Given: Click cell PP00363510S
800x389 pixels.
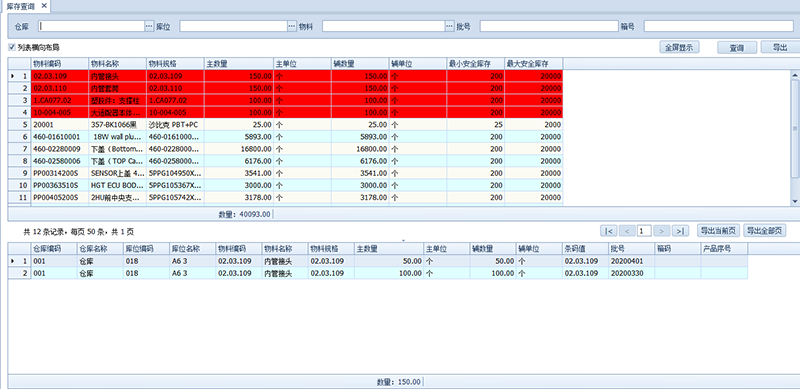Looking at the screenshot, I should 60,185.
